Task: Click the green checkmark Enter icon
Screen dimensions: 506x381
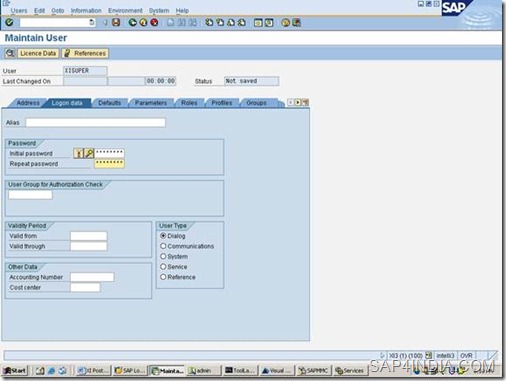Action: click(9, 22)
